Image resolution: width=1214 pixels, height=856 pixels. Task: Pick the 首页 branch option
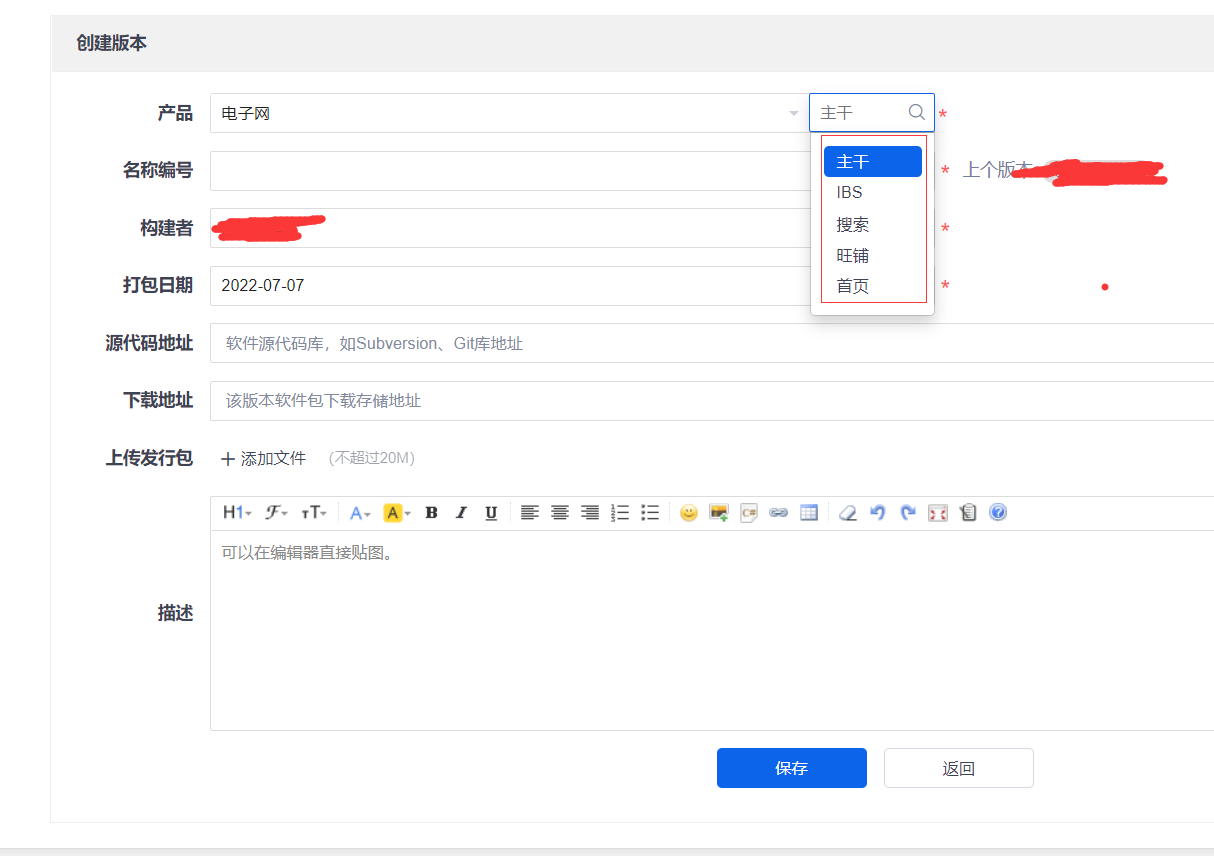[x=853, y=286]
